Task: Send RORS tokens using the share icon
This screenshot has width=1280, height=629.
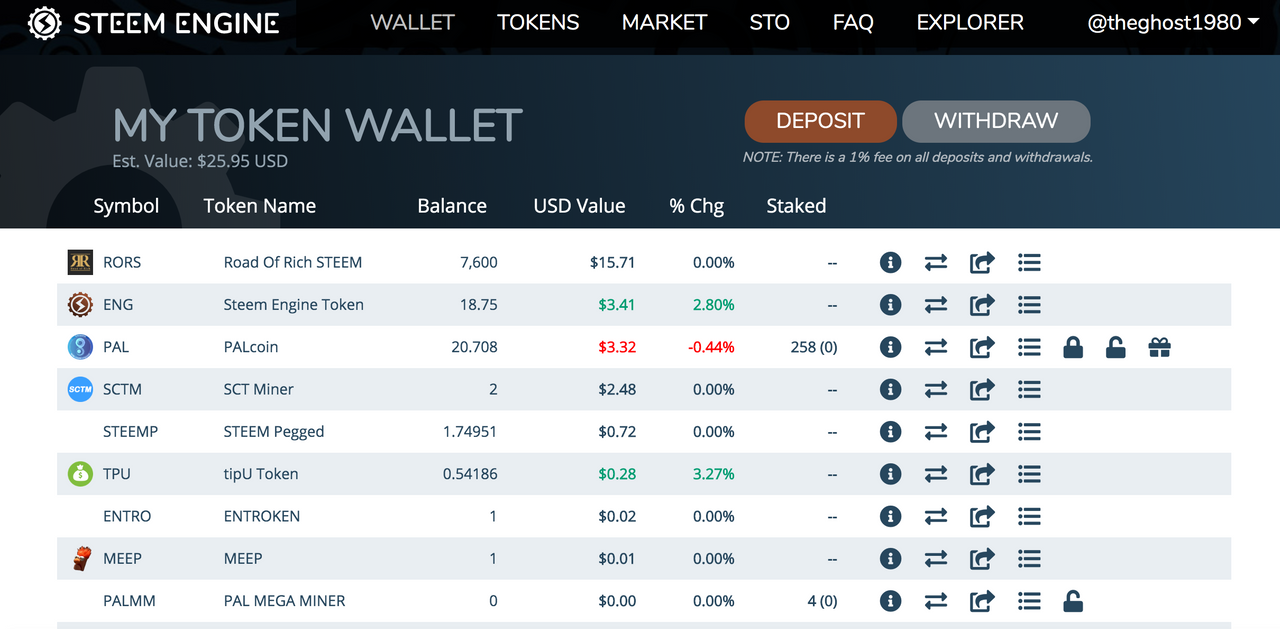Action: click(982, 262)
